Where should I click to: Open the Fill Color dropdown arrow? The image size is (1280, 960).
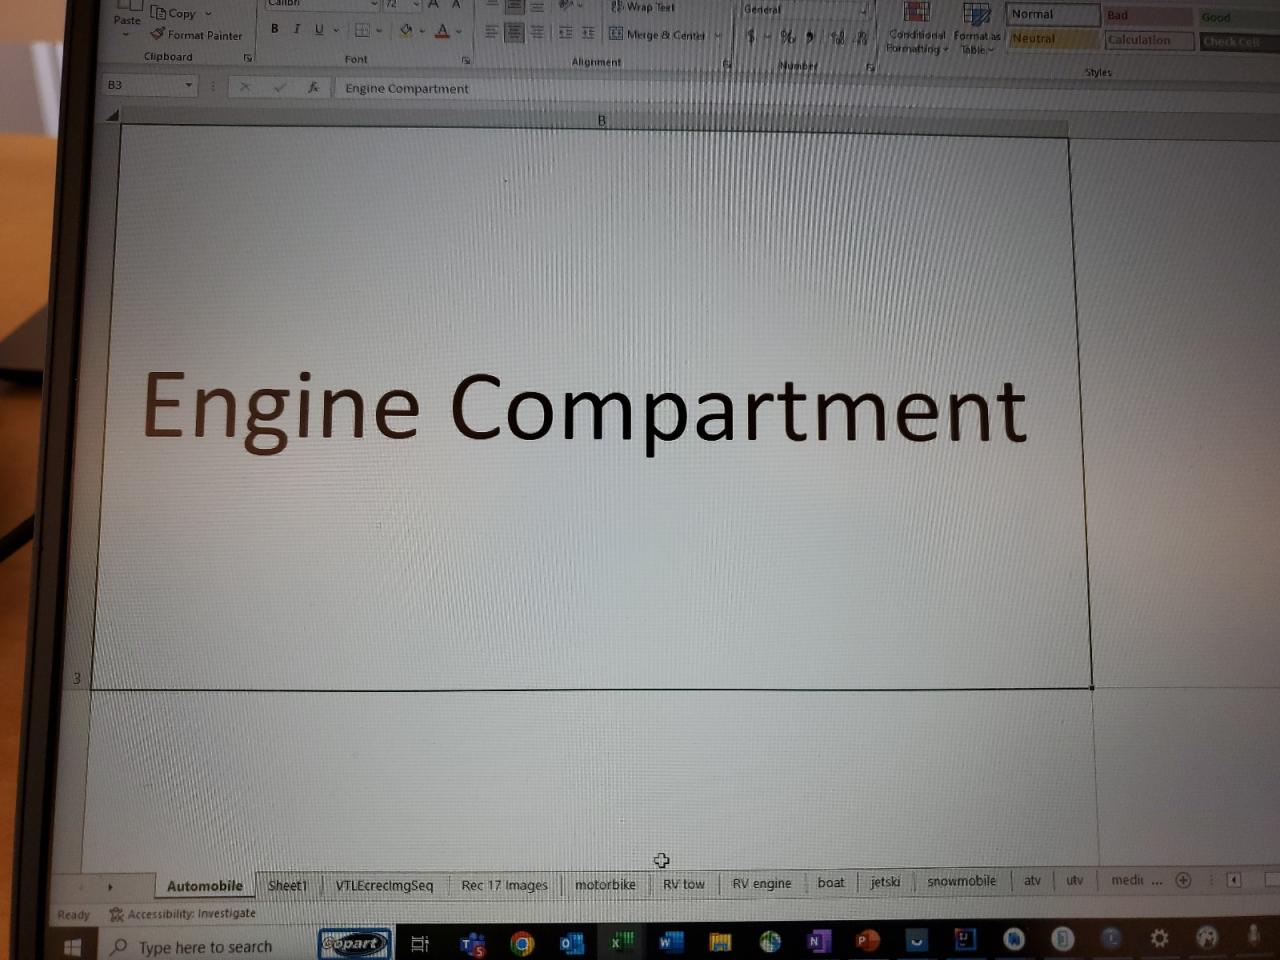tap(422, 31)
